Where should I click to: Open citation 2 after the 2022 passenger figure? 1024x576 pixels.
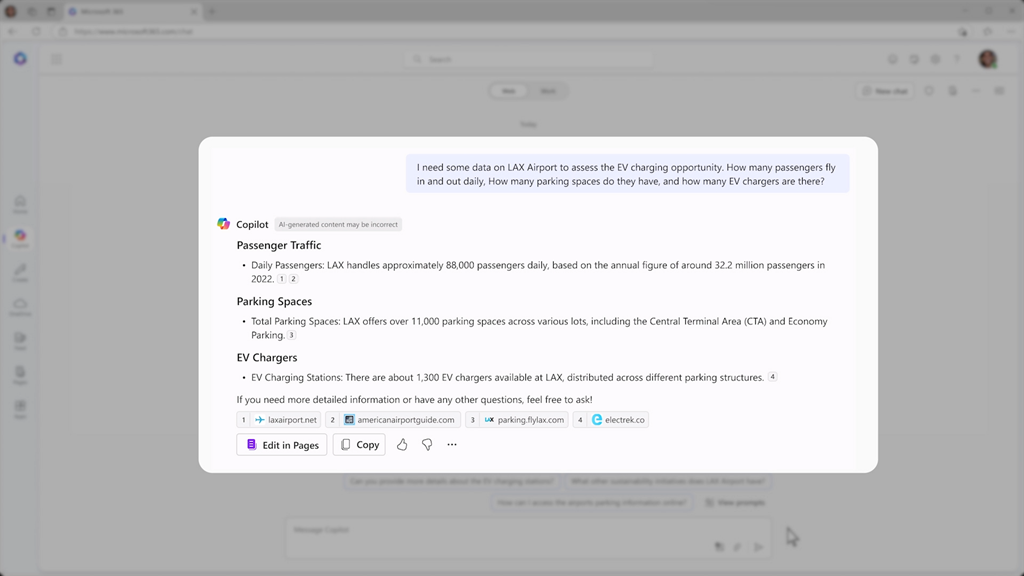tap(293, 279)
